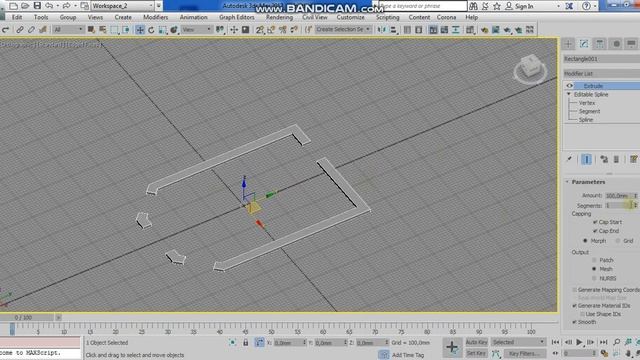Open the Scripting menu

click(x=387, y=18)
